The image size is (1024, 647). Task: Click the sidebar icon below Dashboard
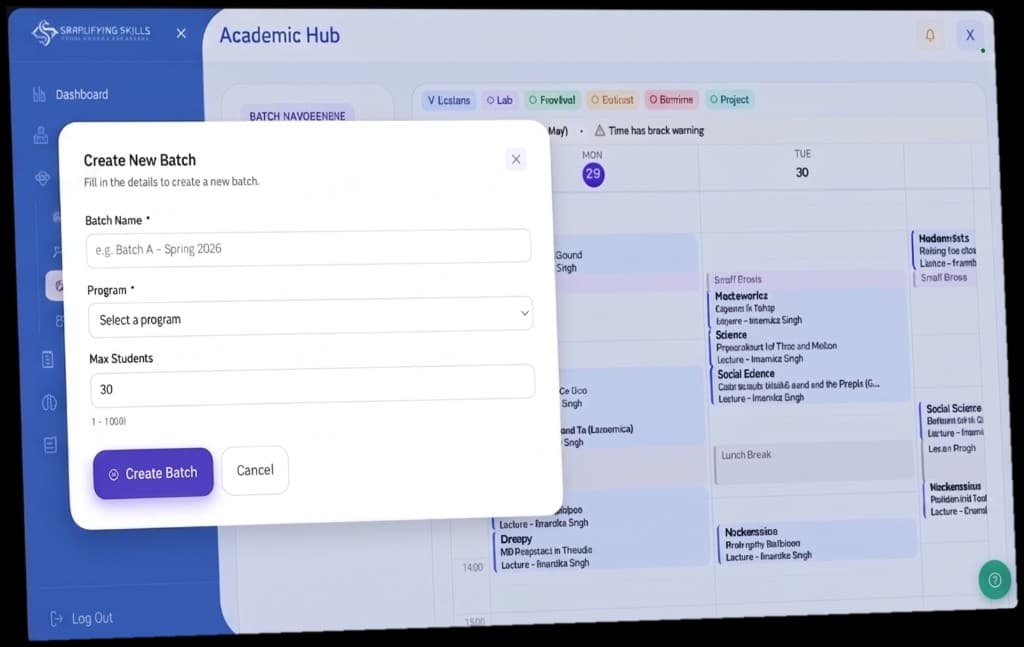coord(41,135)
